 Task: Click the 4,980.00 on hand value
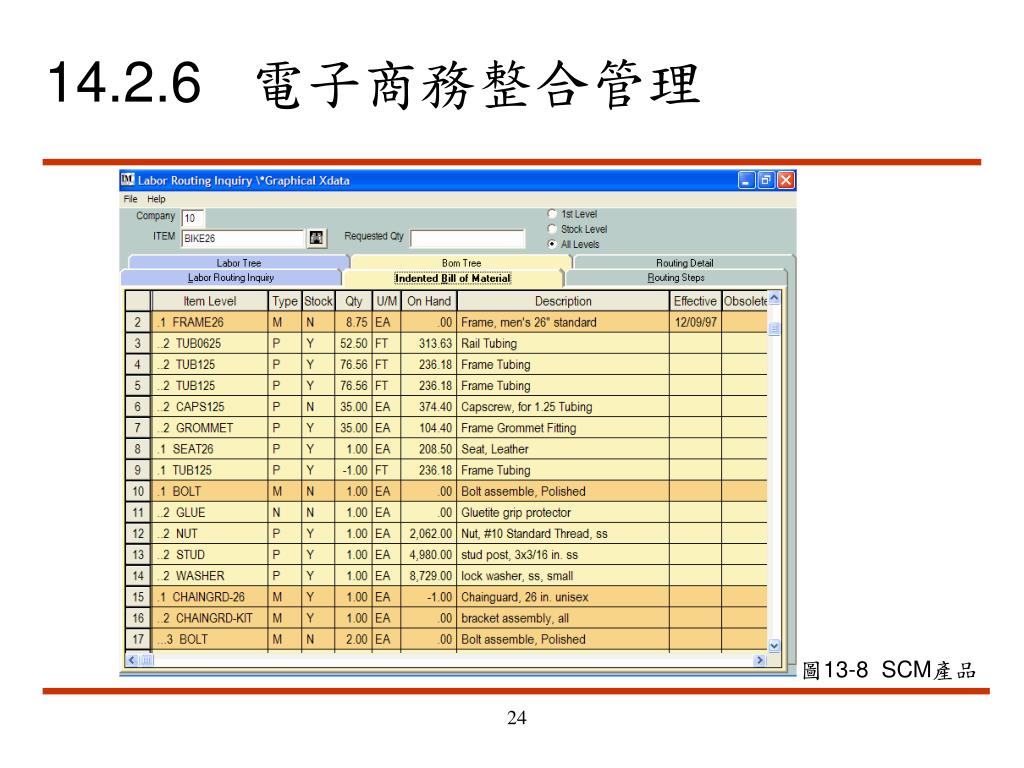coord(428,554)
